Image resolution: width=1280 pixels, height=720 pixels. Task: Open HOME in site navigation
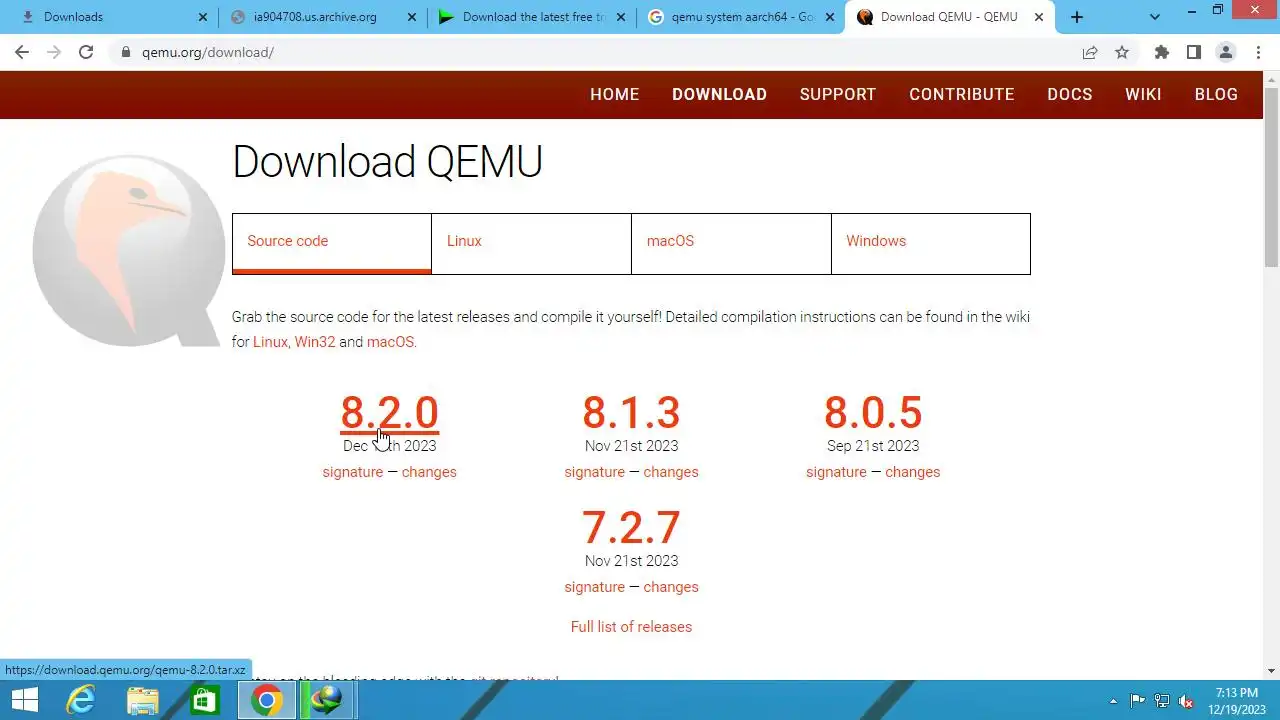point(614,94)
